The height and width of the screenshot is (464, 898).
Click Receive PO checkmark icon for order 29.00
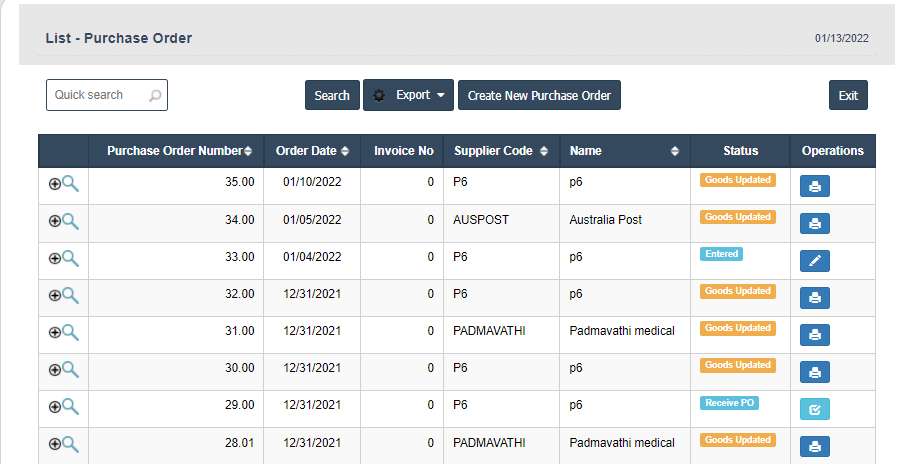(x=814, y=409)
